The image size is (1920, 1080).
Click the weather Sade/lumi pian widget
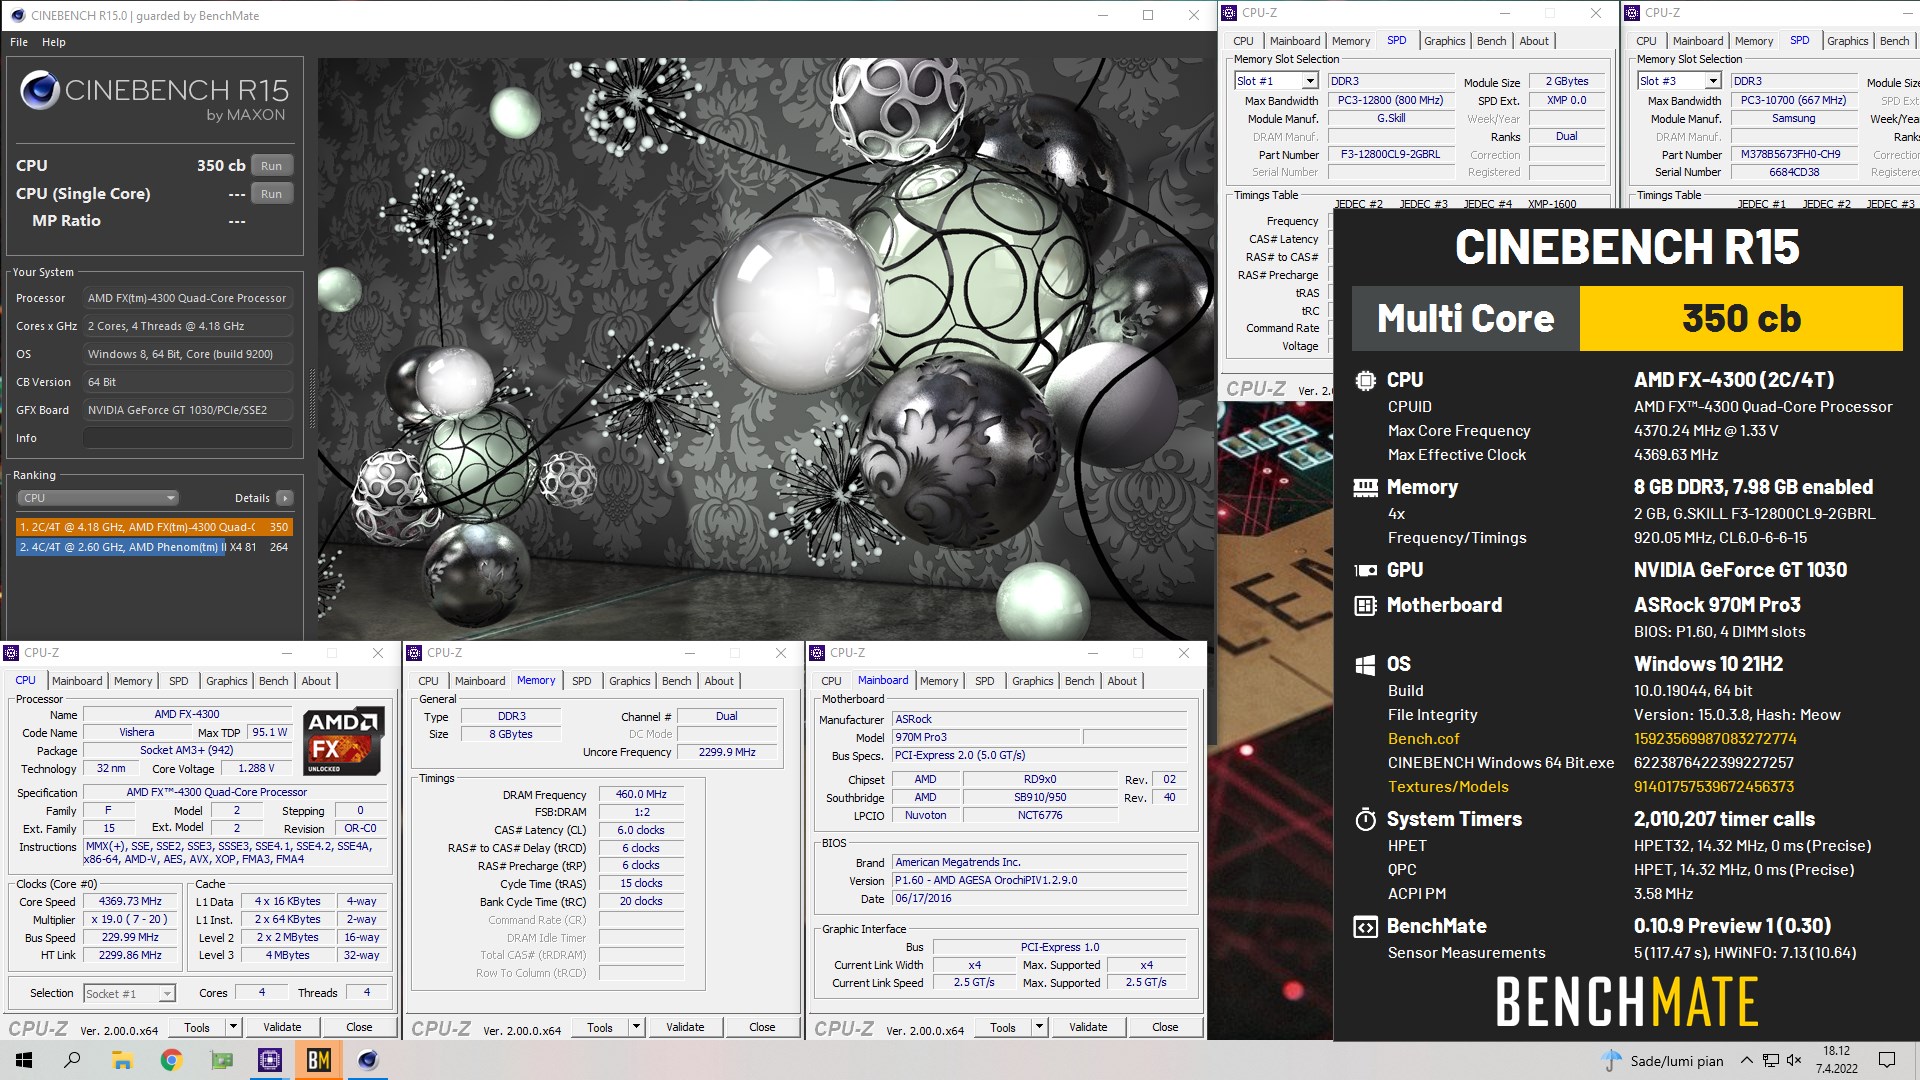[1662, 1060]
